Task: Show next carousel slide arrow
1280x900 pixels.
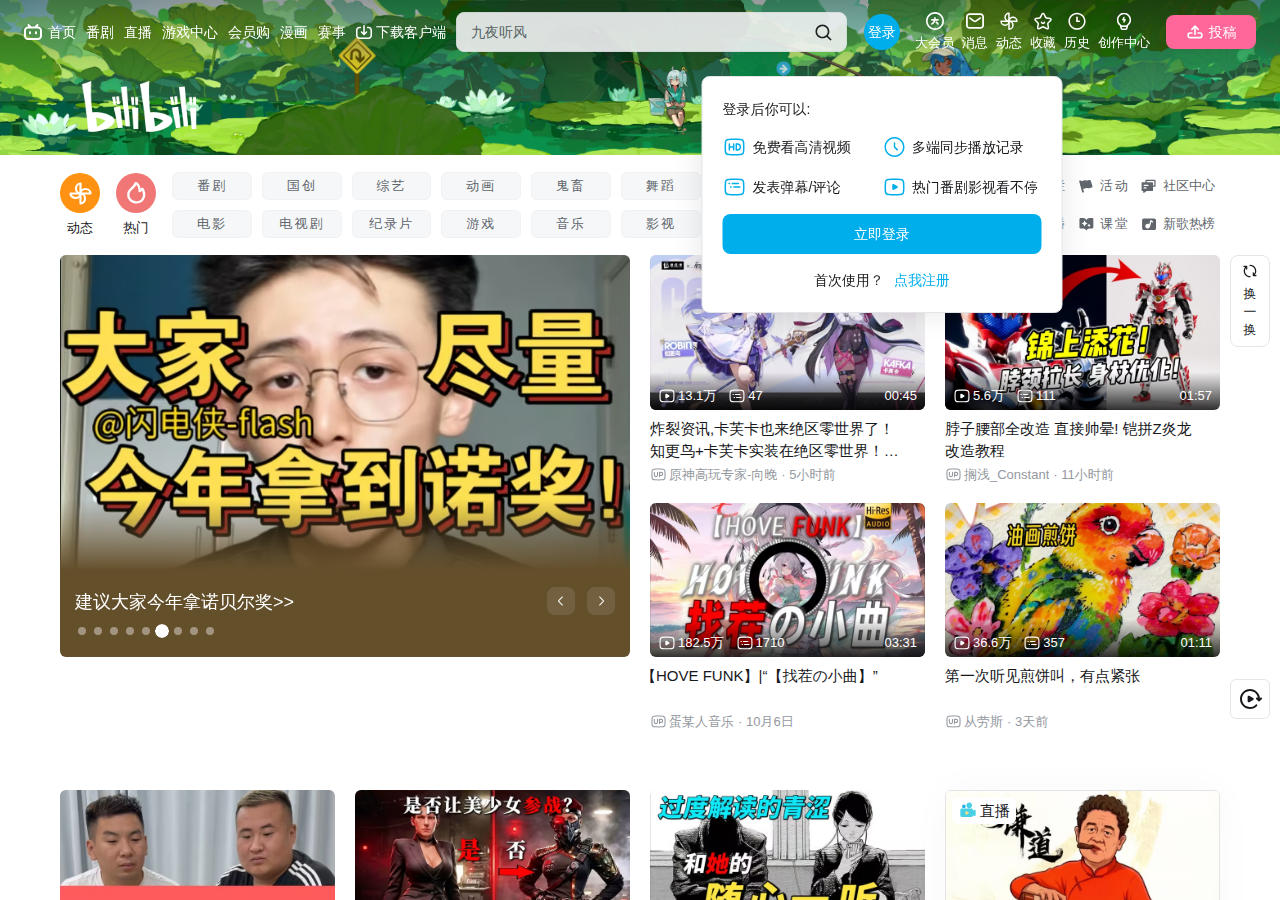Action: click(601, 601)
